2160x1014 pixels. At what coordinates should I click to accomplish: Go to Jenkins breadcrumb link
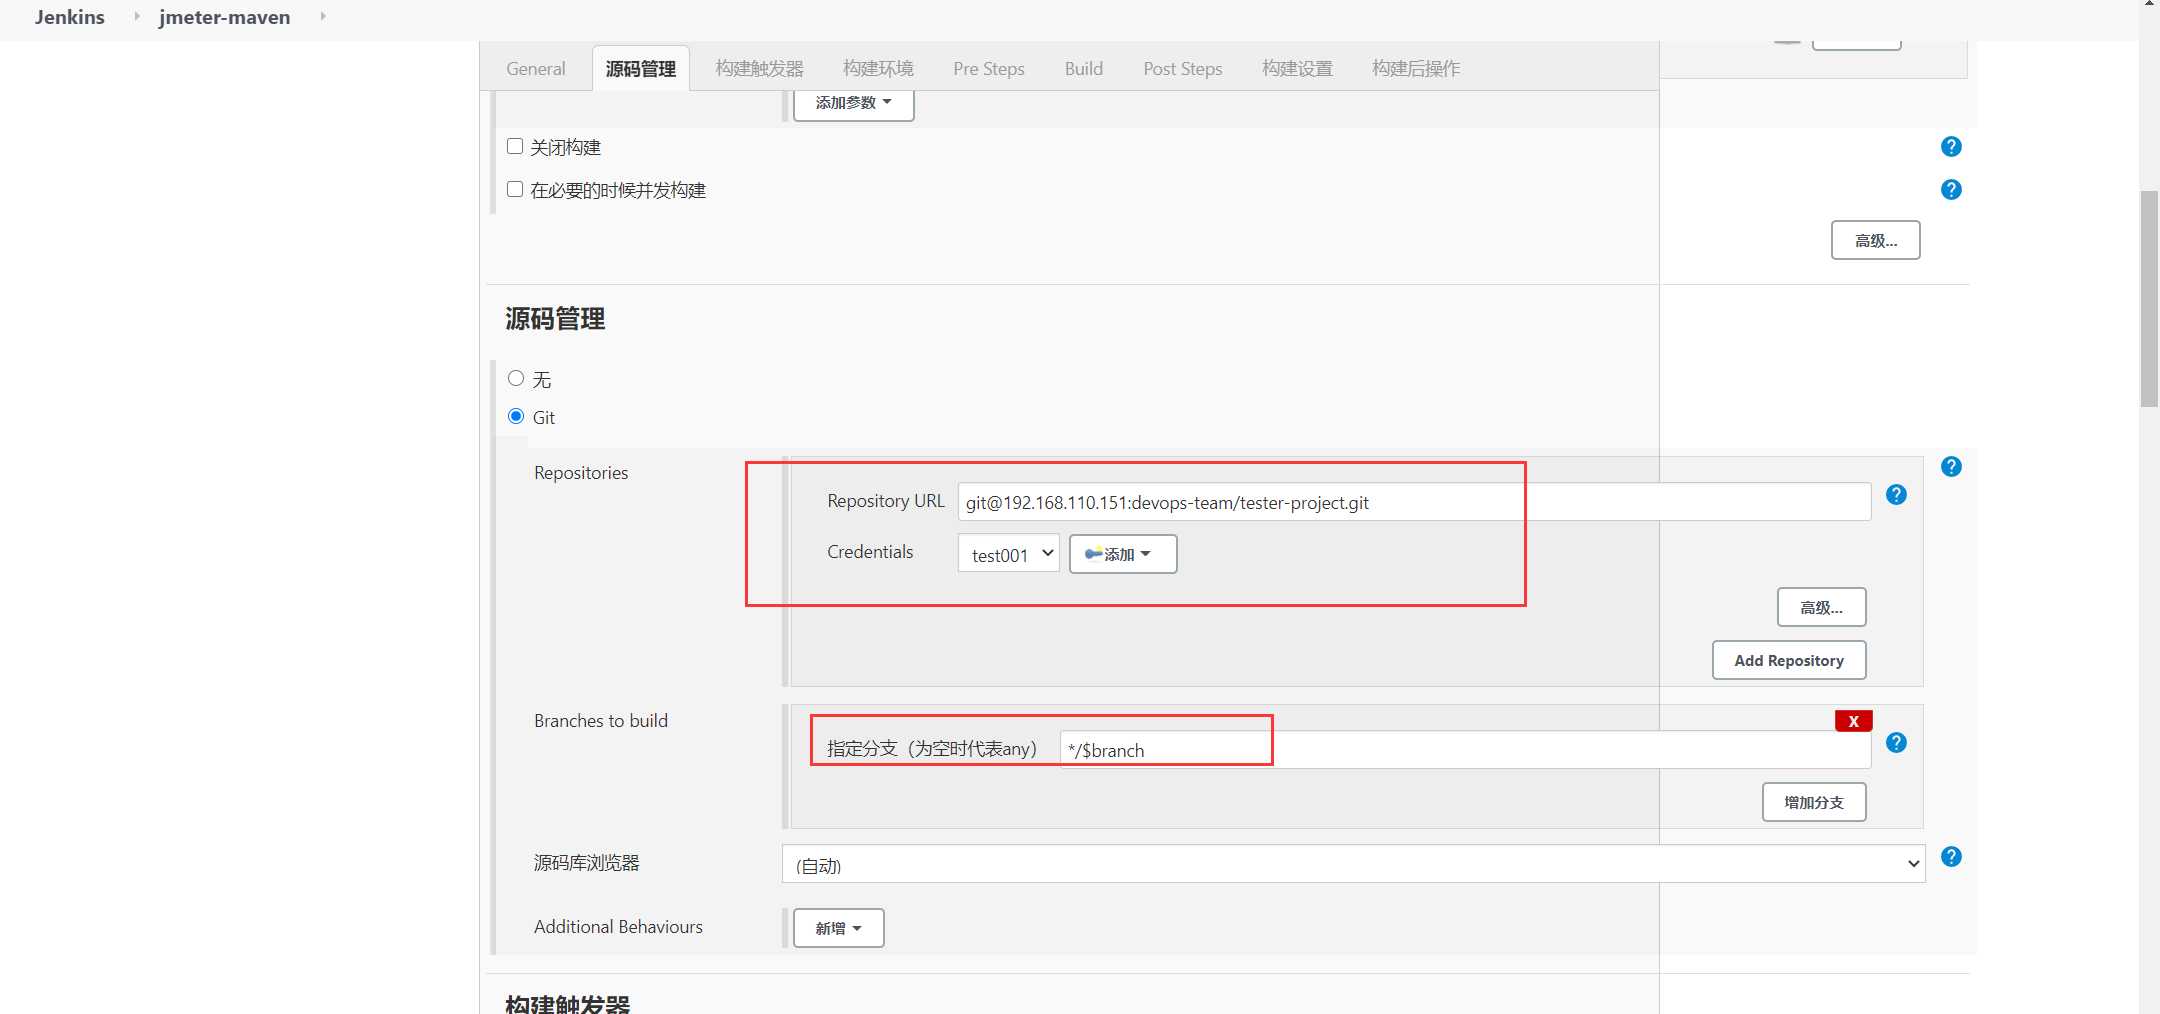(x=70, y=17)
